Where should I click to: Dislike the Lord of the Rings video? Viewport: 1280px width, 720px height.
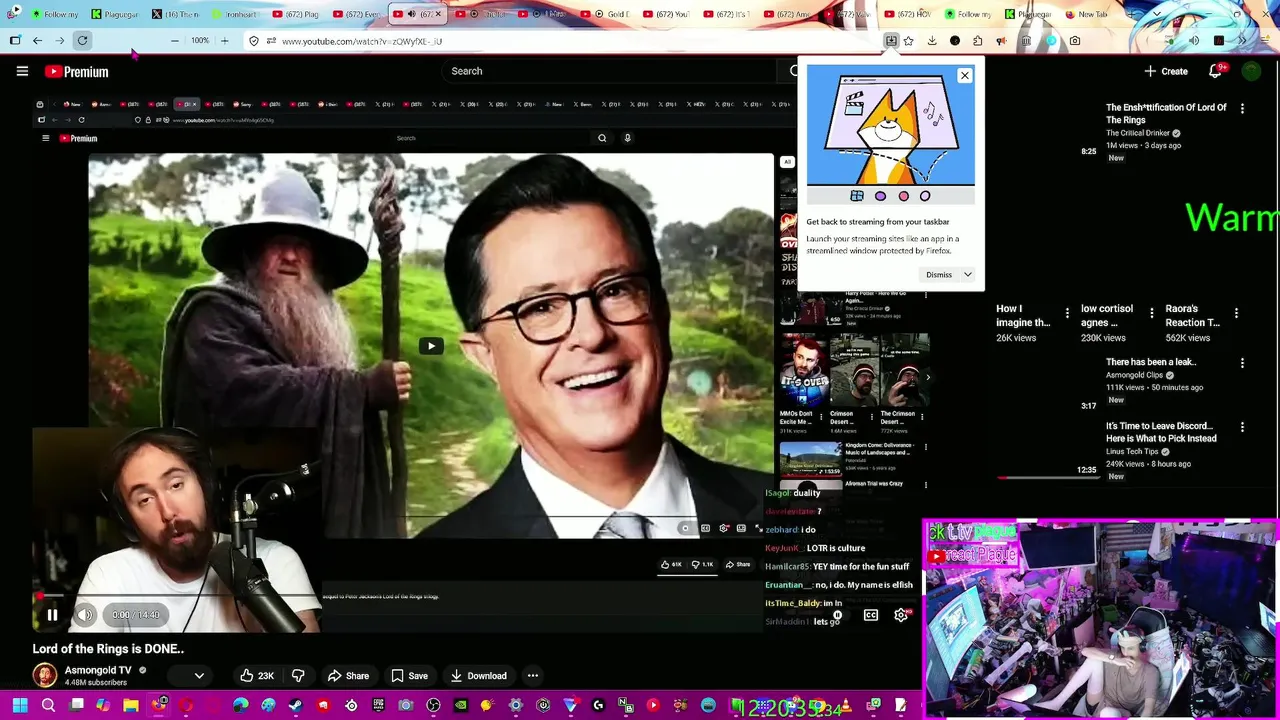pyautogui.click(x=298, y=676)
